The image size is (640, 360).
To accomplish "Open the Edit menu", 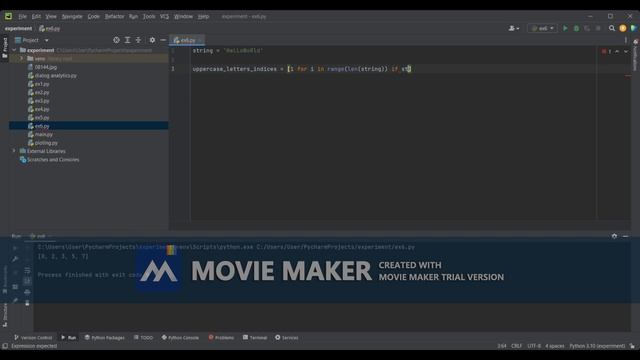I will (x=36, y=16).
